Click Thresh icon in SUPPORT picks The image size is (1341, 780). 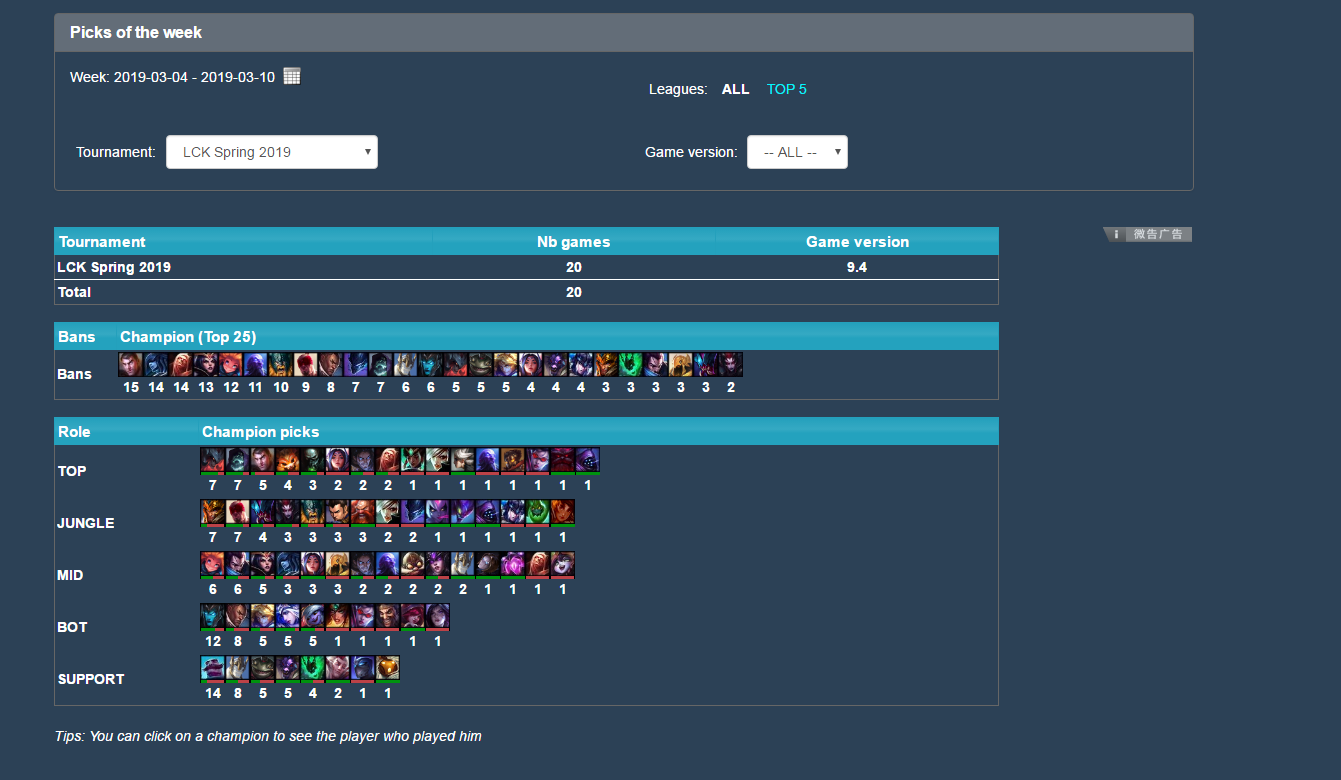click(x=312, y=668)
